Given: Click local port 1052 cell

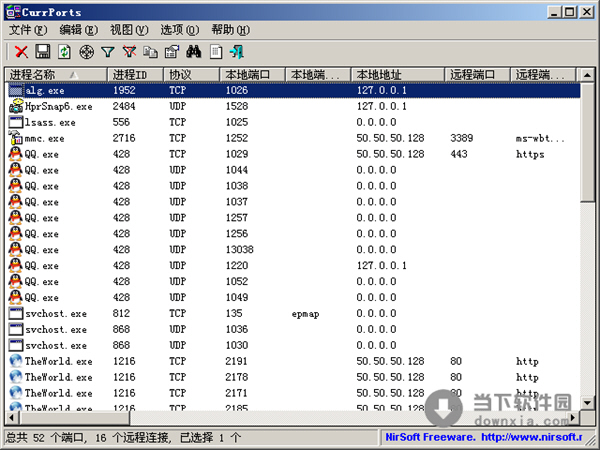Looking at the screenshot, I should [236, 282].
